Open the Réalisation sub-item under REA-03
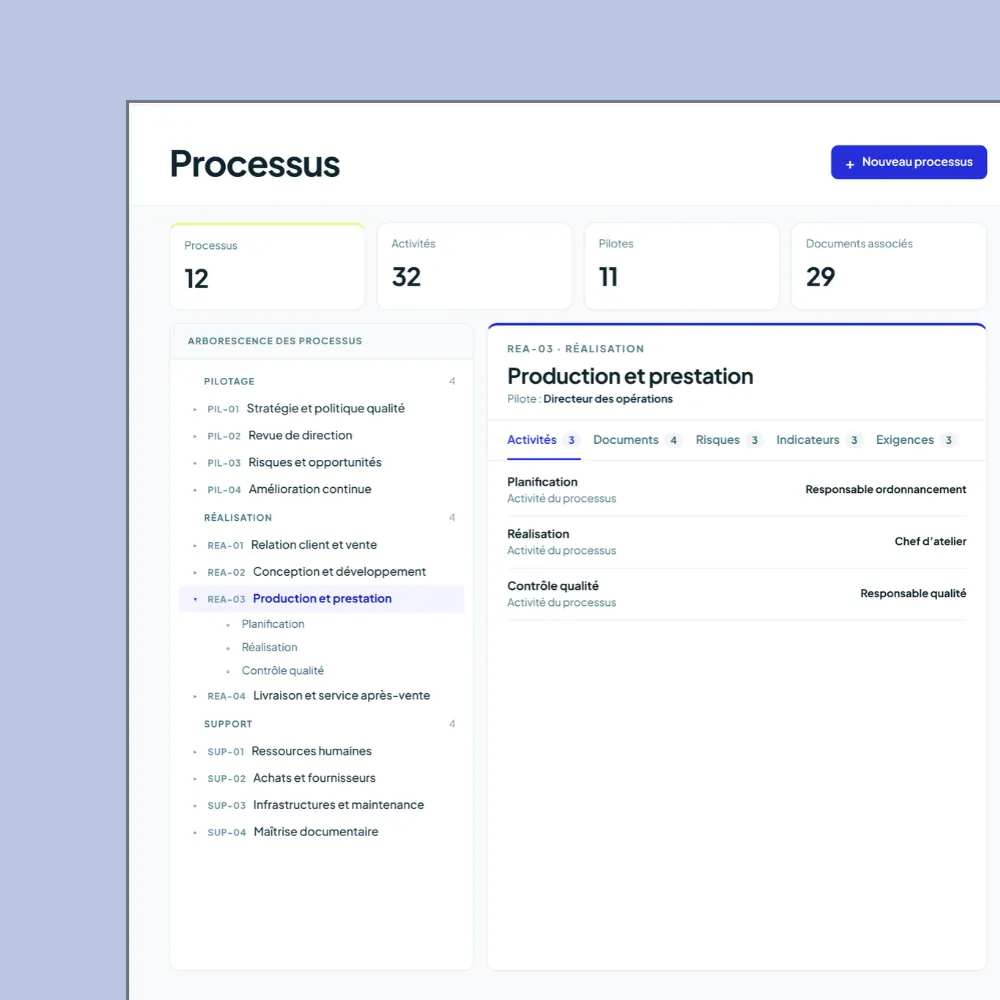1000x1000 pixels. 269,647
